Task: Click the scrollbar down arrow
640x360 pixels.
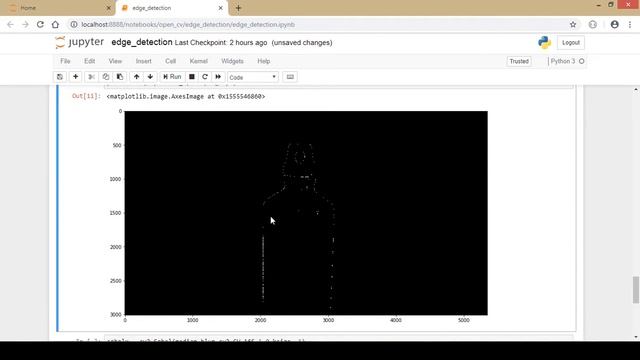Action: coord(636,337)
